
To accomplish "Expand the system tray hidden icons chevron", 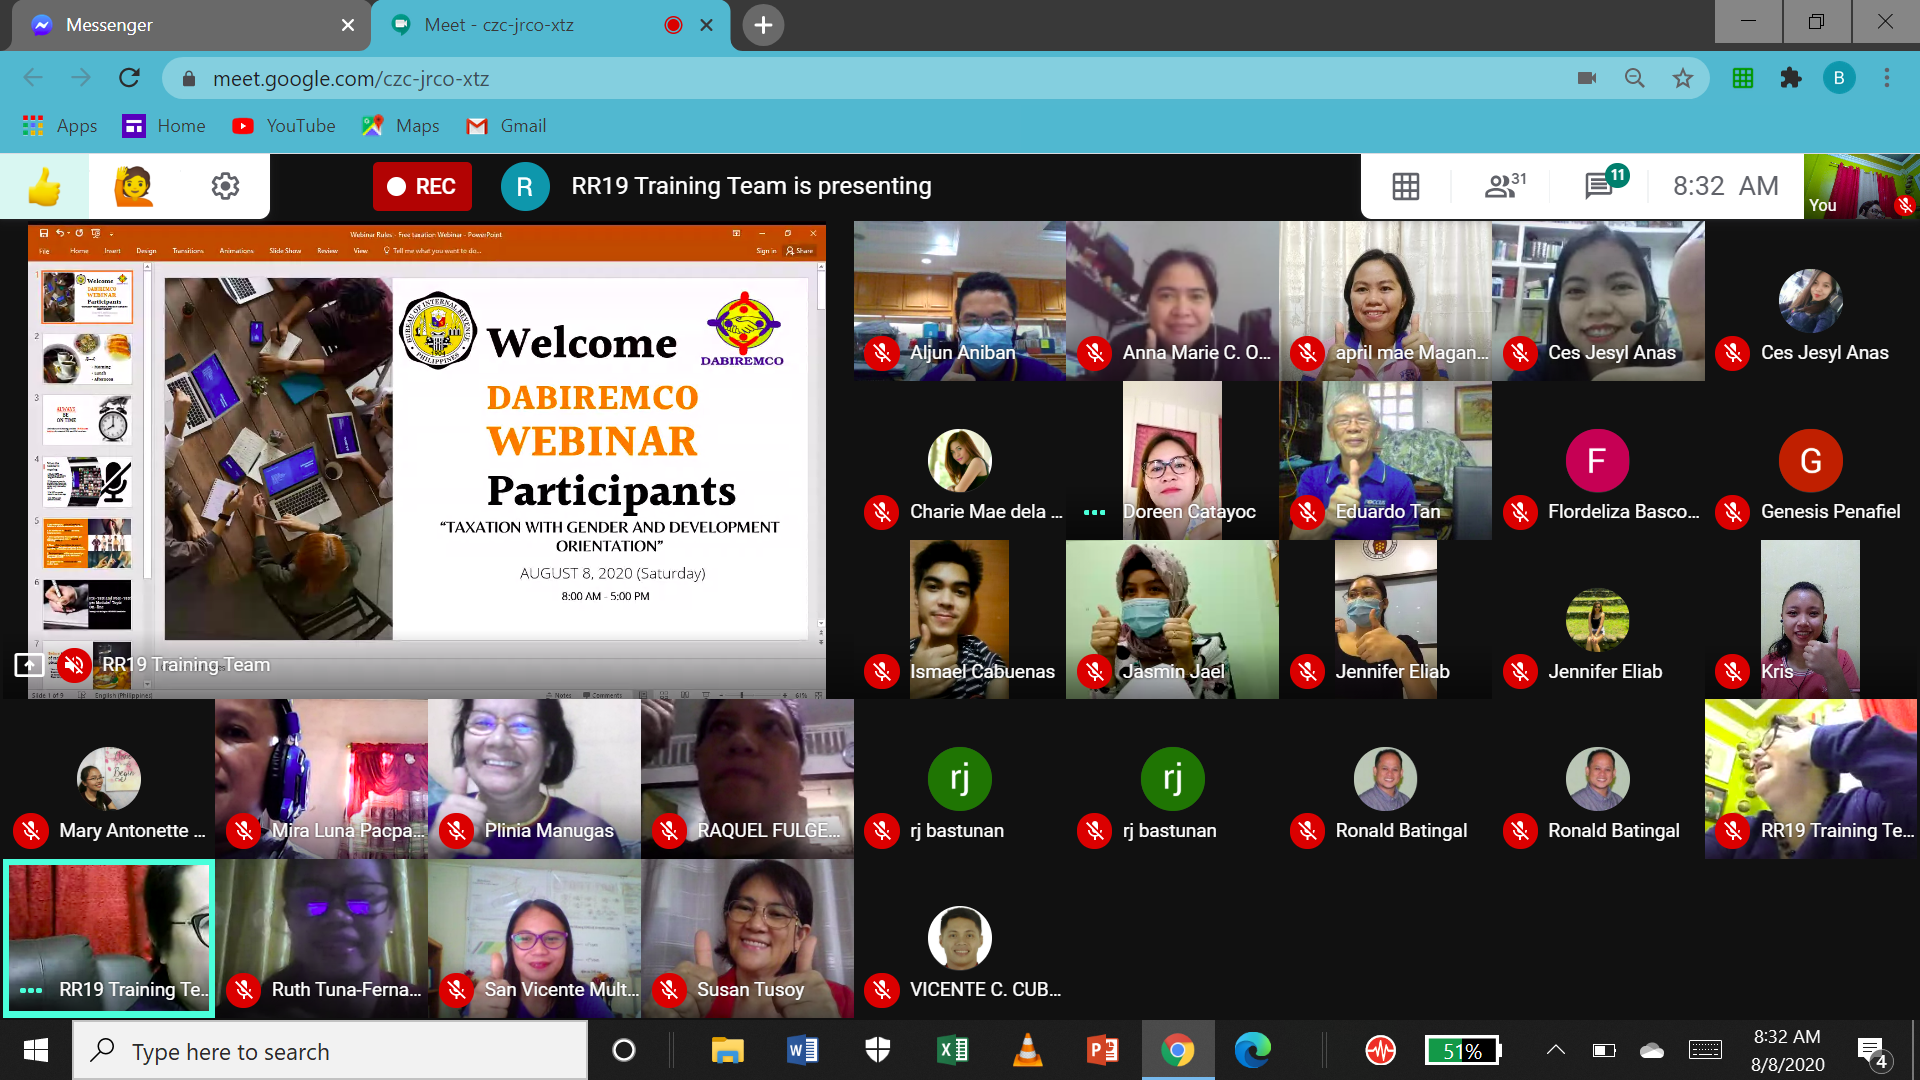I will [x=1555, y=1050].
